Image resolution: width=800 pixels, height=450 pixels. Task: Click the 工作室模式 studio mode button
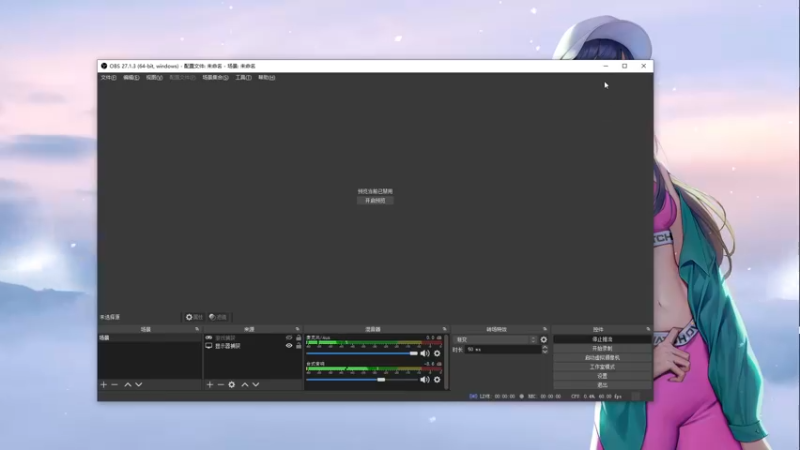[x=602, y=367]
